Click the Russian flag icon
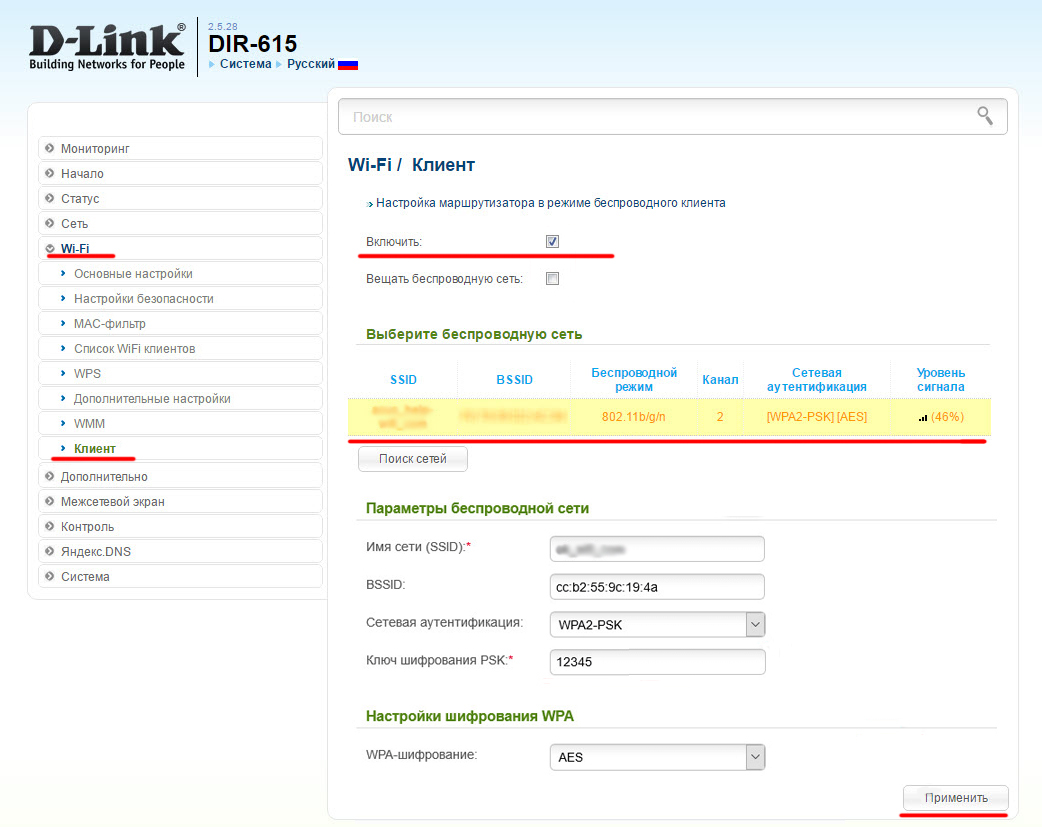This screenshot has width=1042, height=827. [x=348, y=63]
